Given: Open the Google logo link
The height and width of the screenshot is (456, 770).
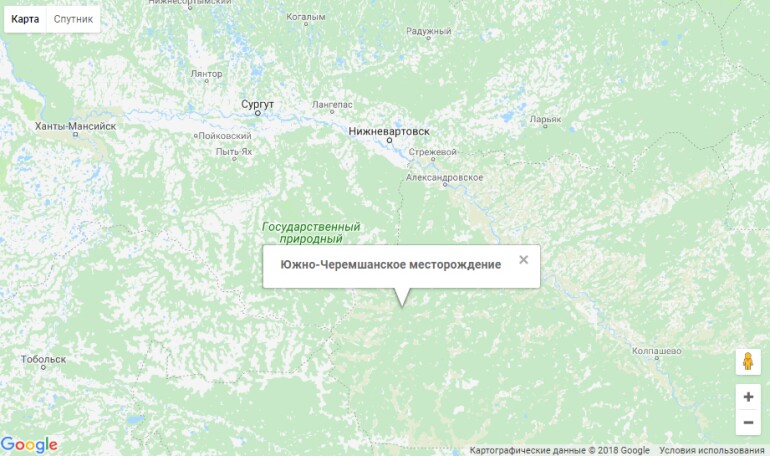Looking at the screenshot, I should (29, 445).
